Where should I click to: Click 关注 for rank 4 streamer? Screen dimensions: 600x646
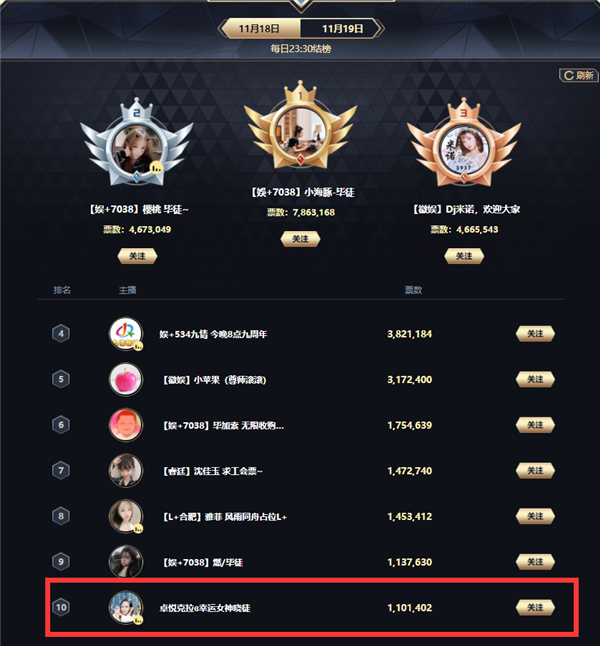[x=535, y=334]
